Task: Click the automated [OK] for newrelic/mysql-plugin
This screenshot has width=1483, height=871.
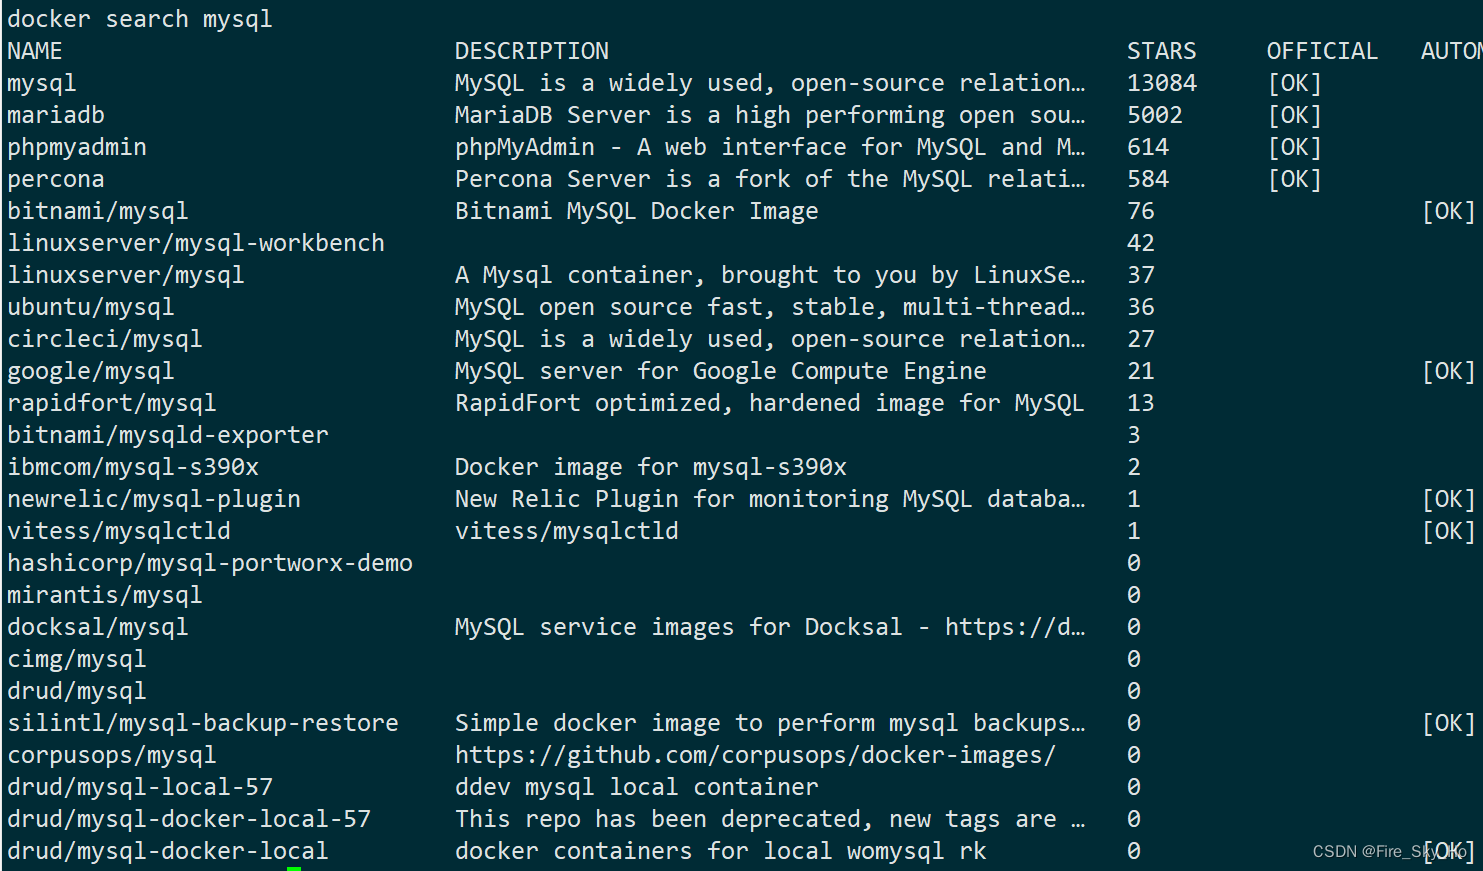Action: click(1449, 499)
